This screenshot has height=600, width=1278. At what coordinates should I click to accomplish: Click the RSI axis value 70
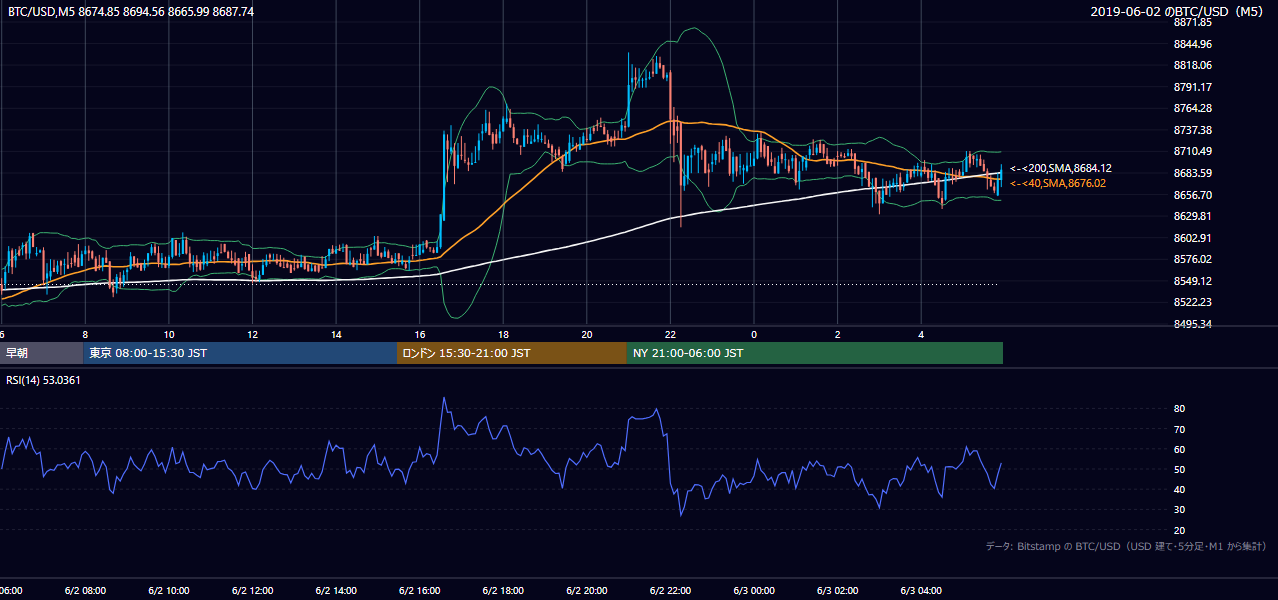click(x=1180, y=429)
